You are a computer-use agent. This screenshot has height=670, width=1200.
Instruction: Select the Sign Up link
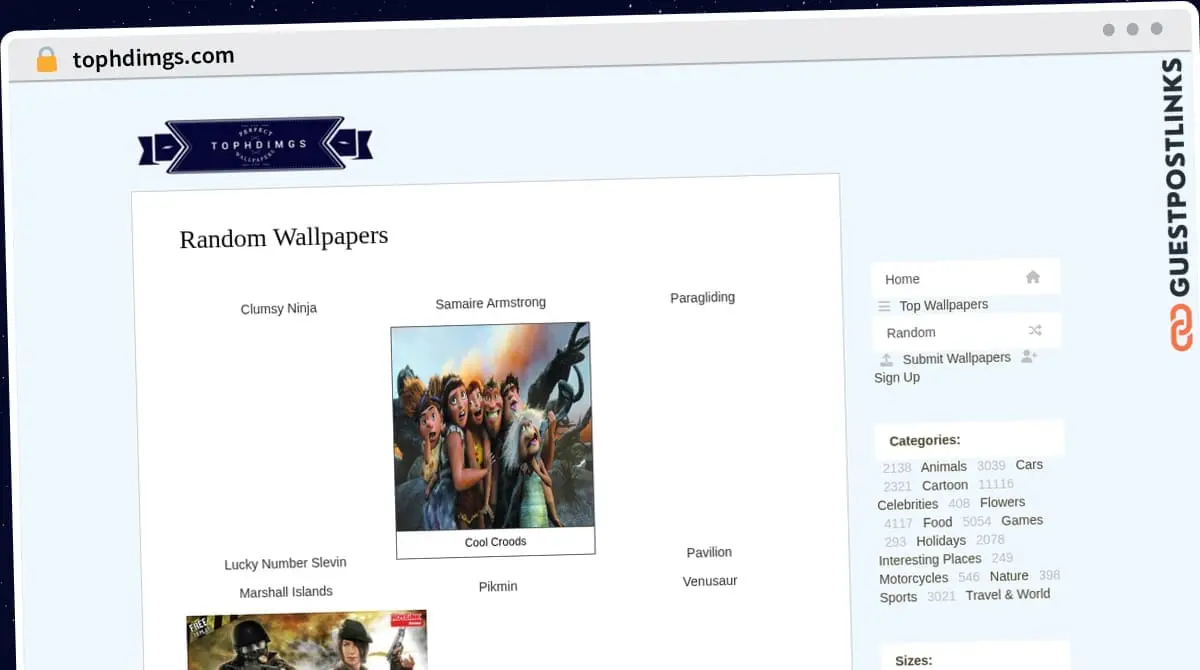tap(897, 377)
